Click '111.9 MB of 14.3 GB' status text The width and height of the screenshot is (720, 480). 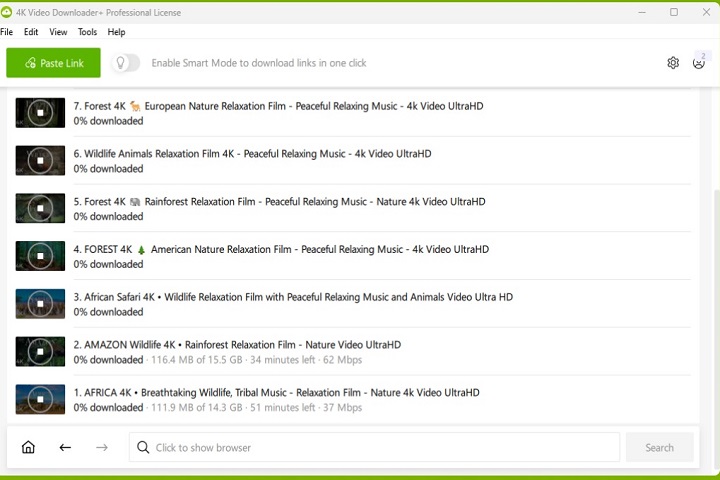click(197, 407)
